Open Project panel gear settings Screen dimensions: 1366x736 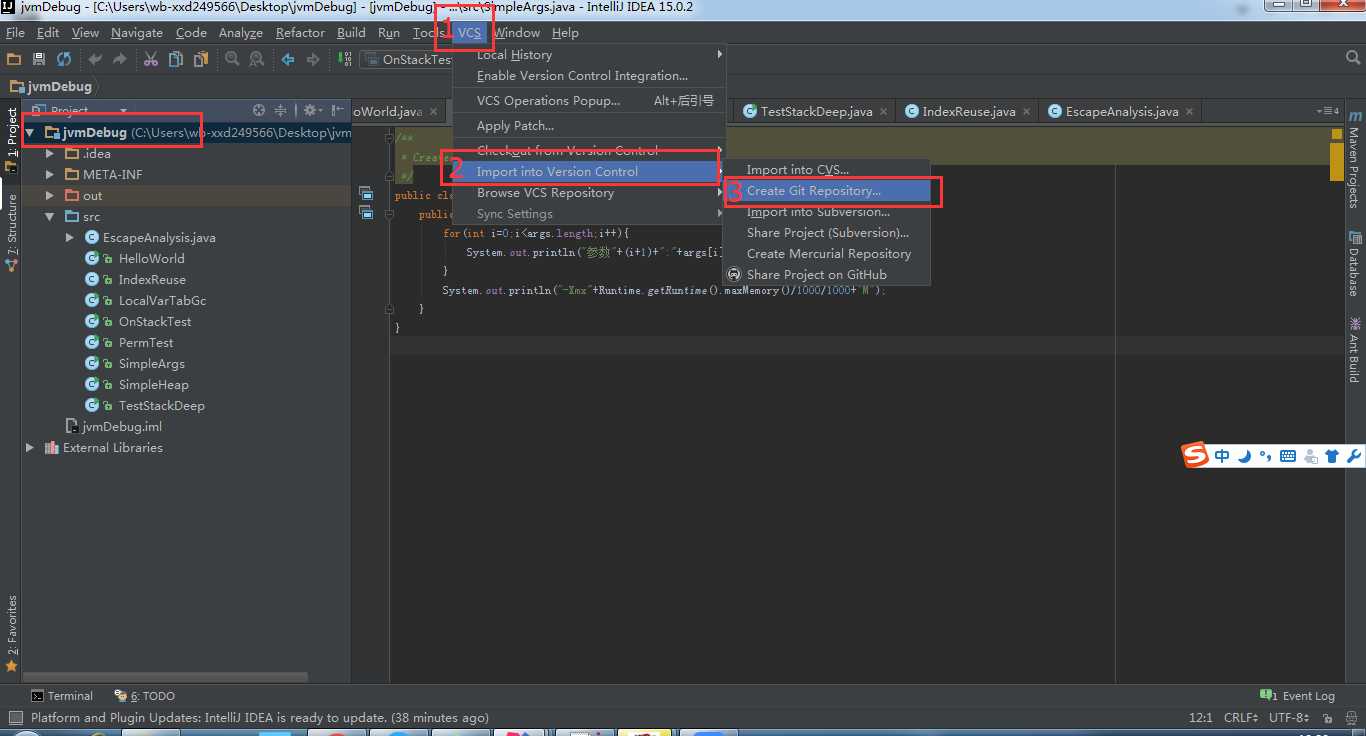click(311, 111)
